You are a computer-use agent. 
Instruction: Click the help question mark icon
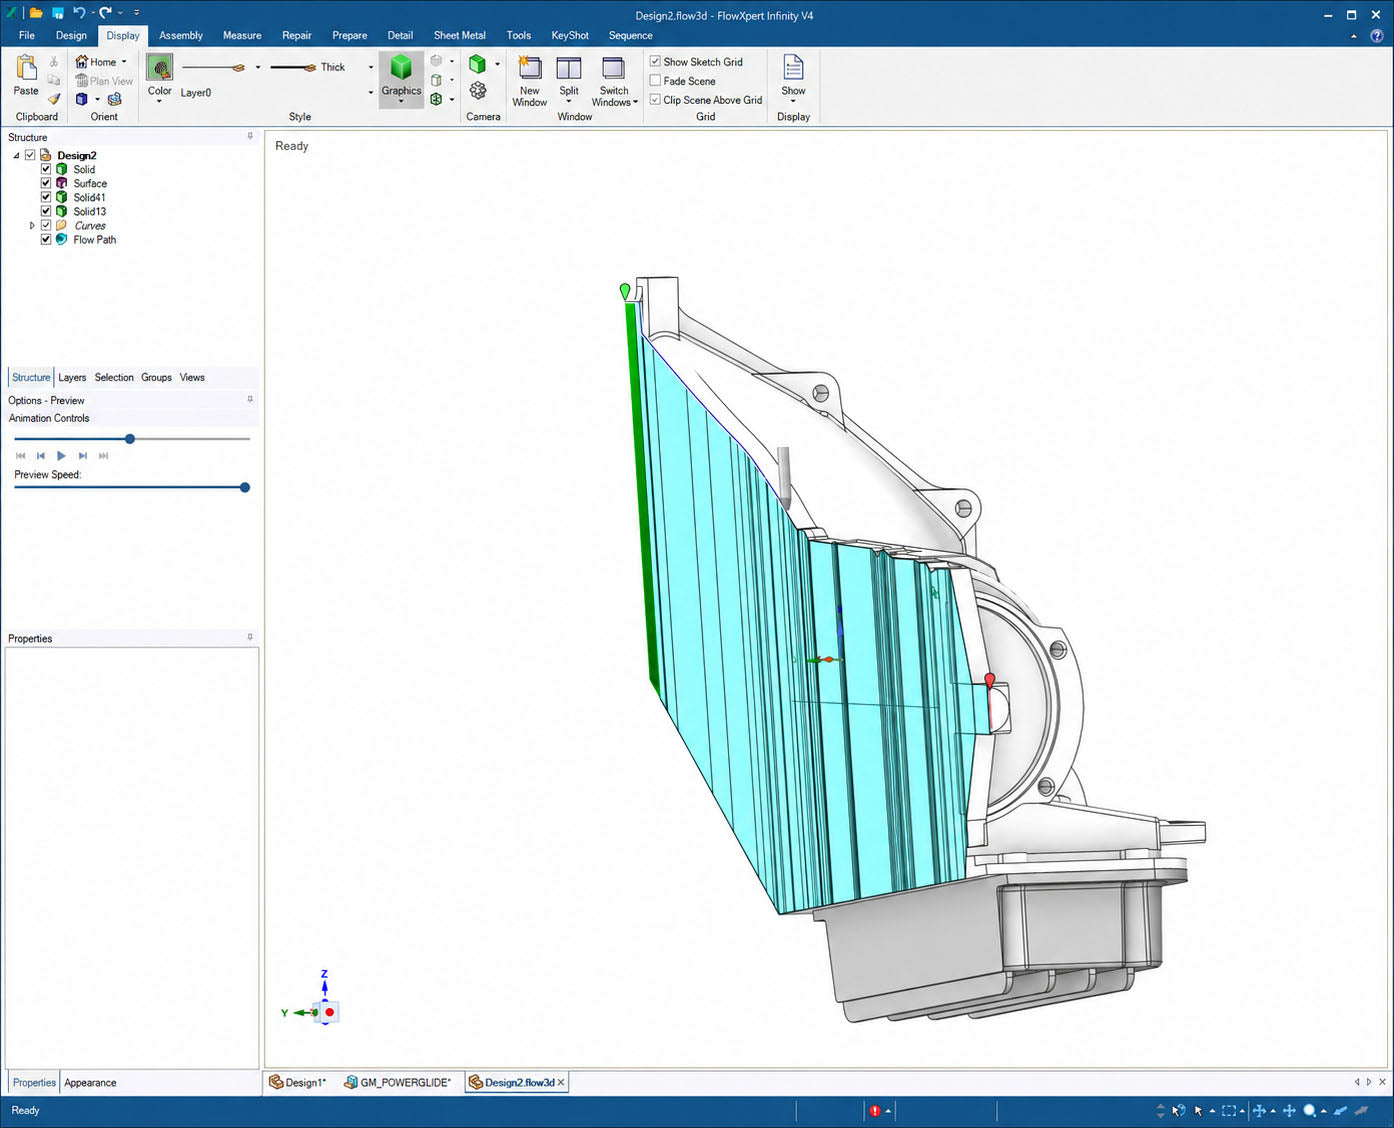(1377, 36)
